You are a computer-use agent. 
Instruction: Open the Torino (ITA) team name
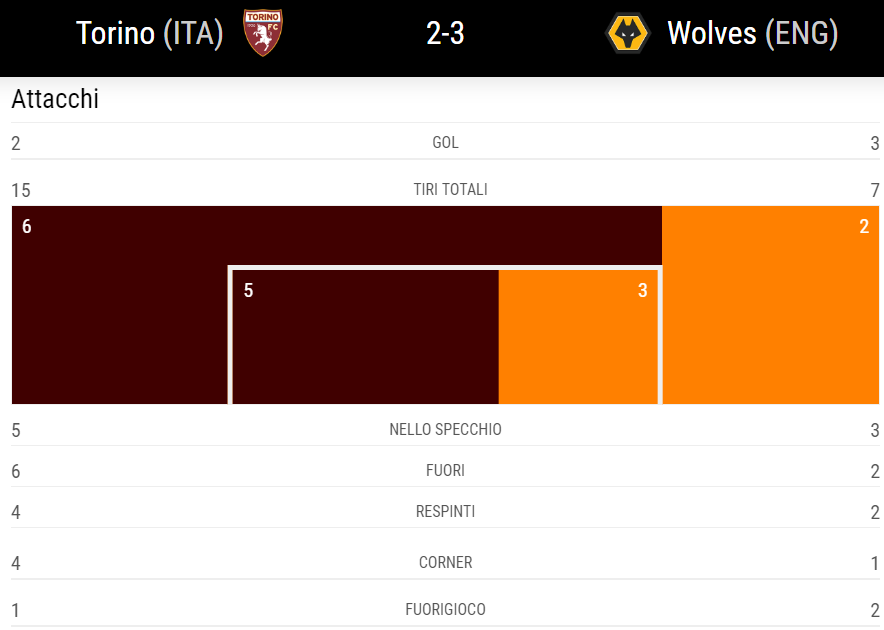pos(150,33)
